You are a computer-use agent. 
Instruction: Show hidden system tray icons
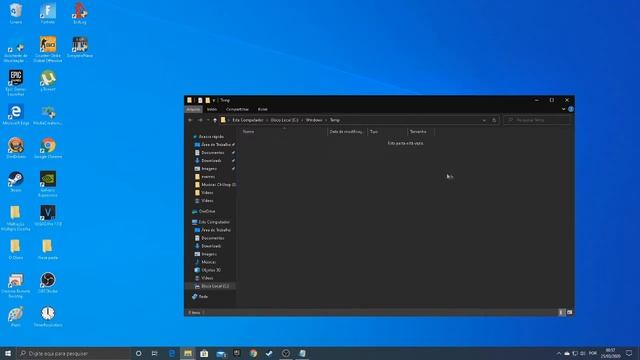coord(559,353)
